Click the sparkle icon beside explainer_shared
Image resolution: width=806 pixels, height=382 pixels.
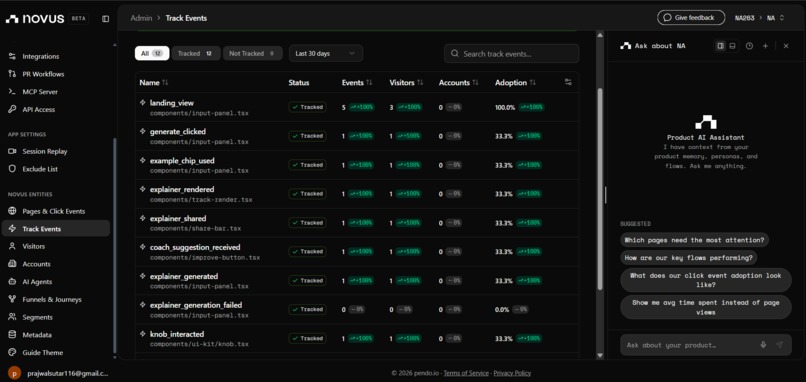pyautogui.click(x=143, y=218)
